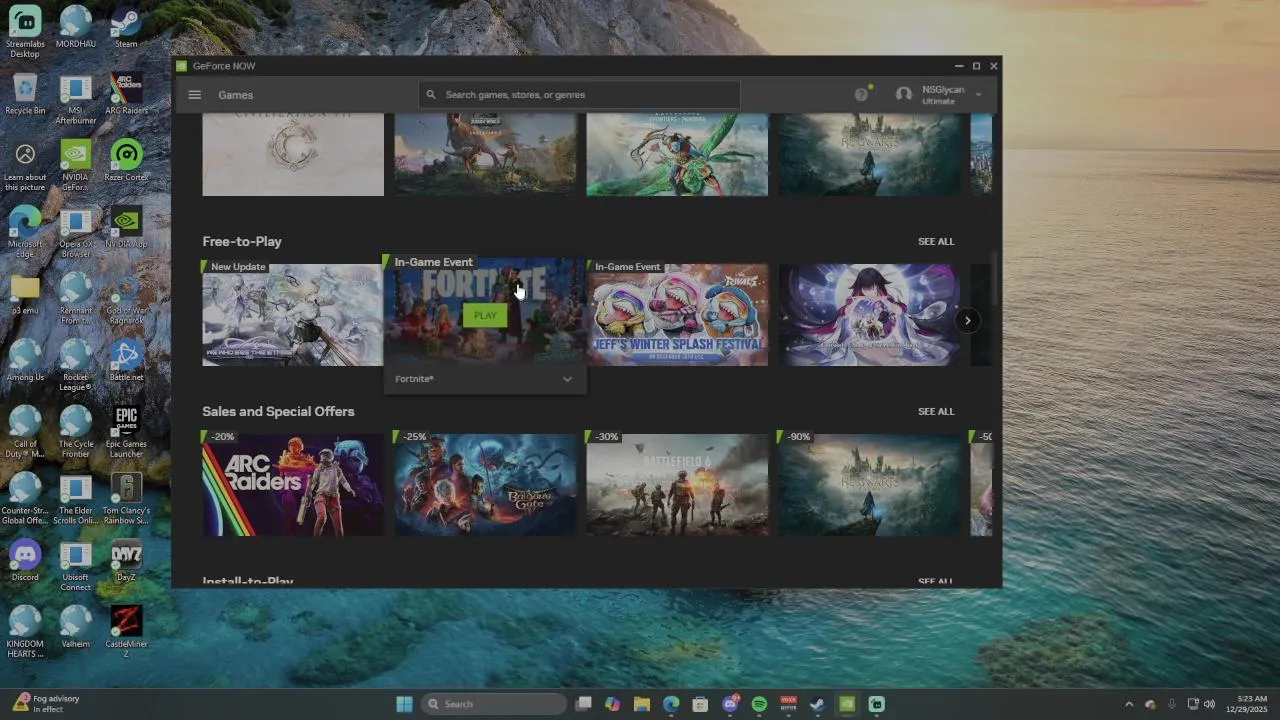1280x720 pixels.
Task: Select the Battlefield 6 -30% sale thumbnail
Action: [x=677, y=485]
